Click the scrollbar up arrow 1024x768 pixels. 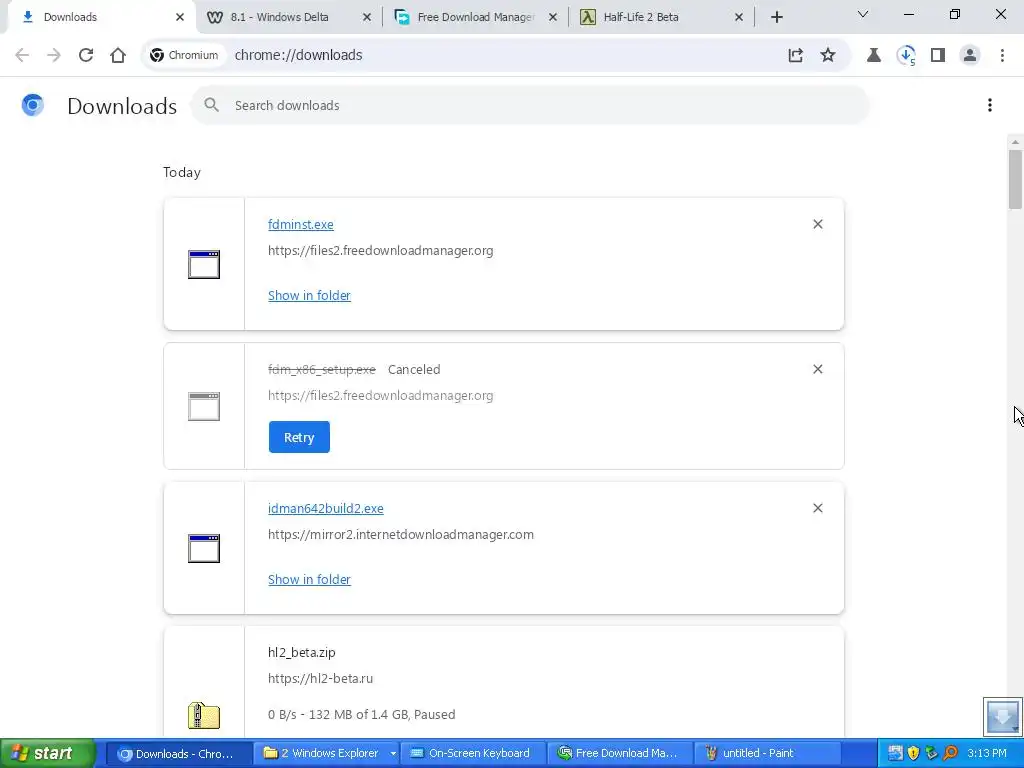coord(1015,142)
